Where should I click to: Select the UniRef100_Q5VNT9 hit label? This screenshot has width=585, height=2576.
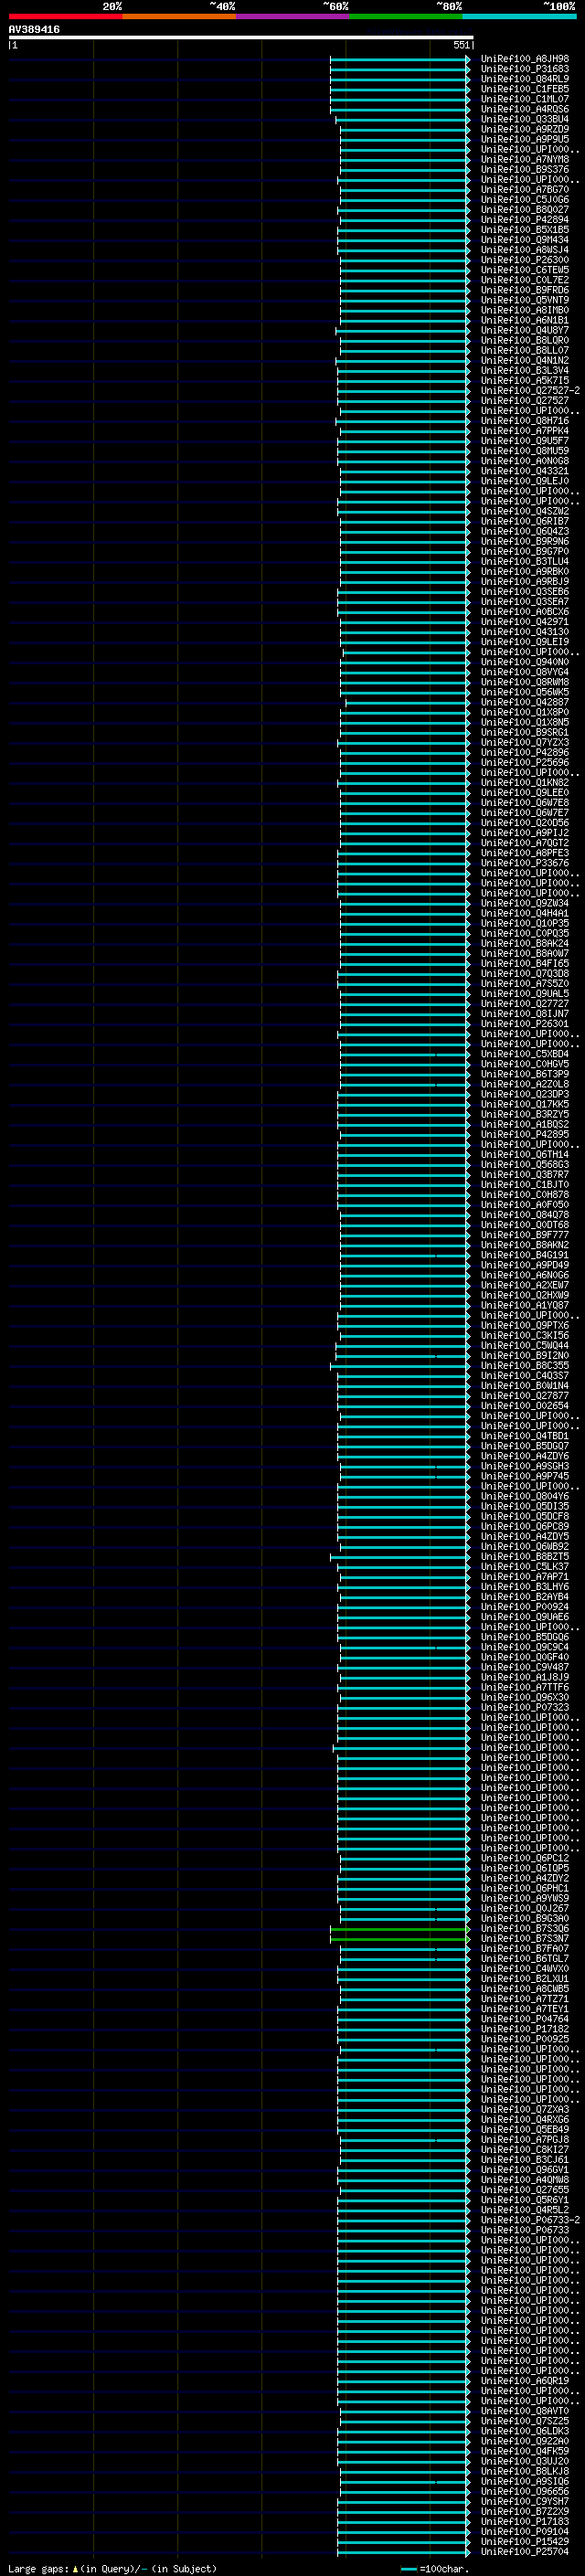pos(524,300)
